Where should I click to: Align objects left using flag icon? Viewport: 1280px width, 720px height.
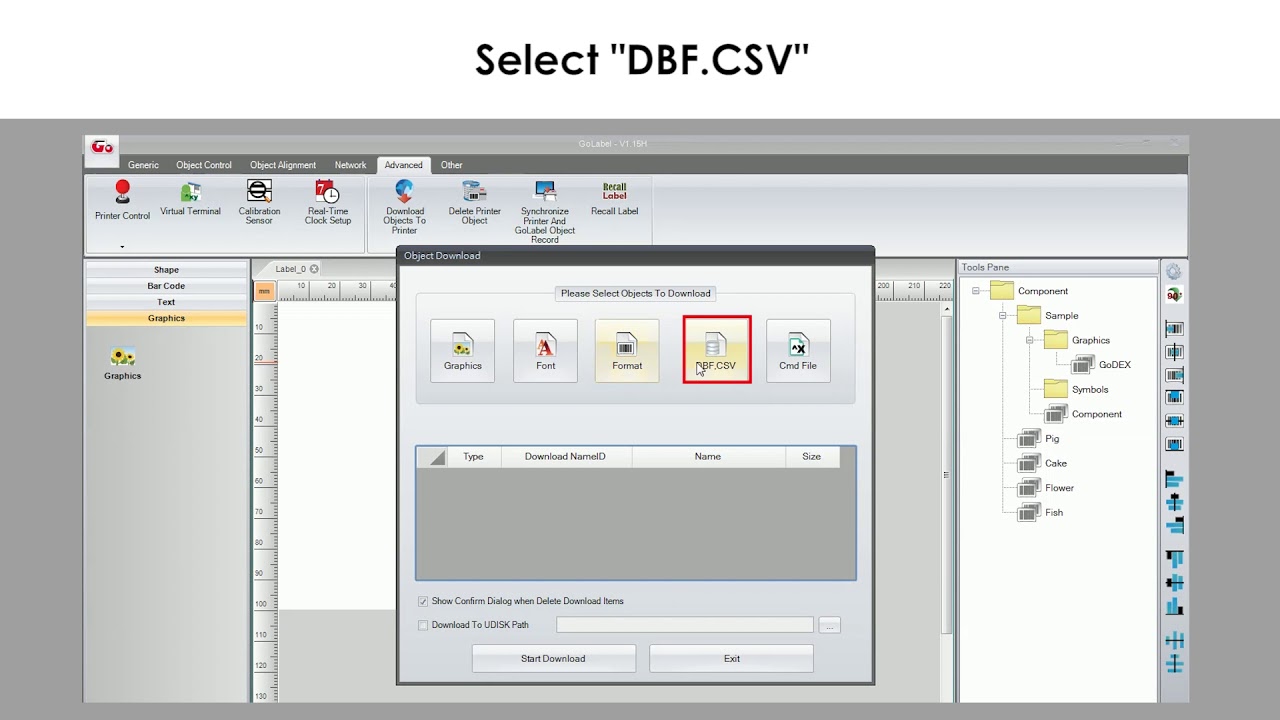1174,481
